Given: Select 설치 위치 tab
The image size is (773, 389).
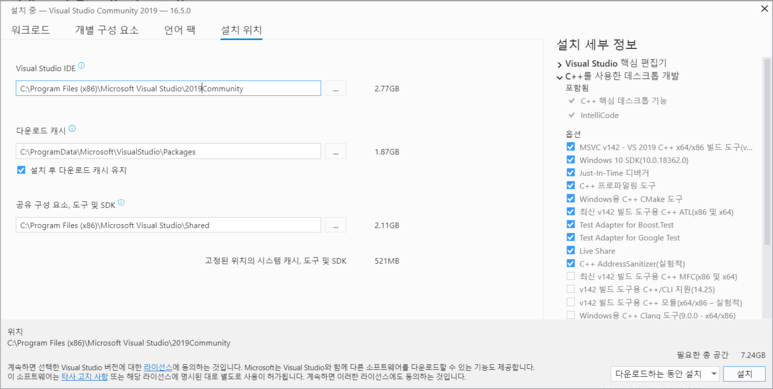Looking at the screenshot, I should pos(242,30).
